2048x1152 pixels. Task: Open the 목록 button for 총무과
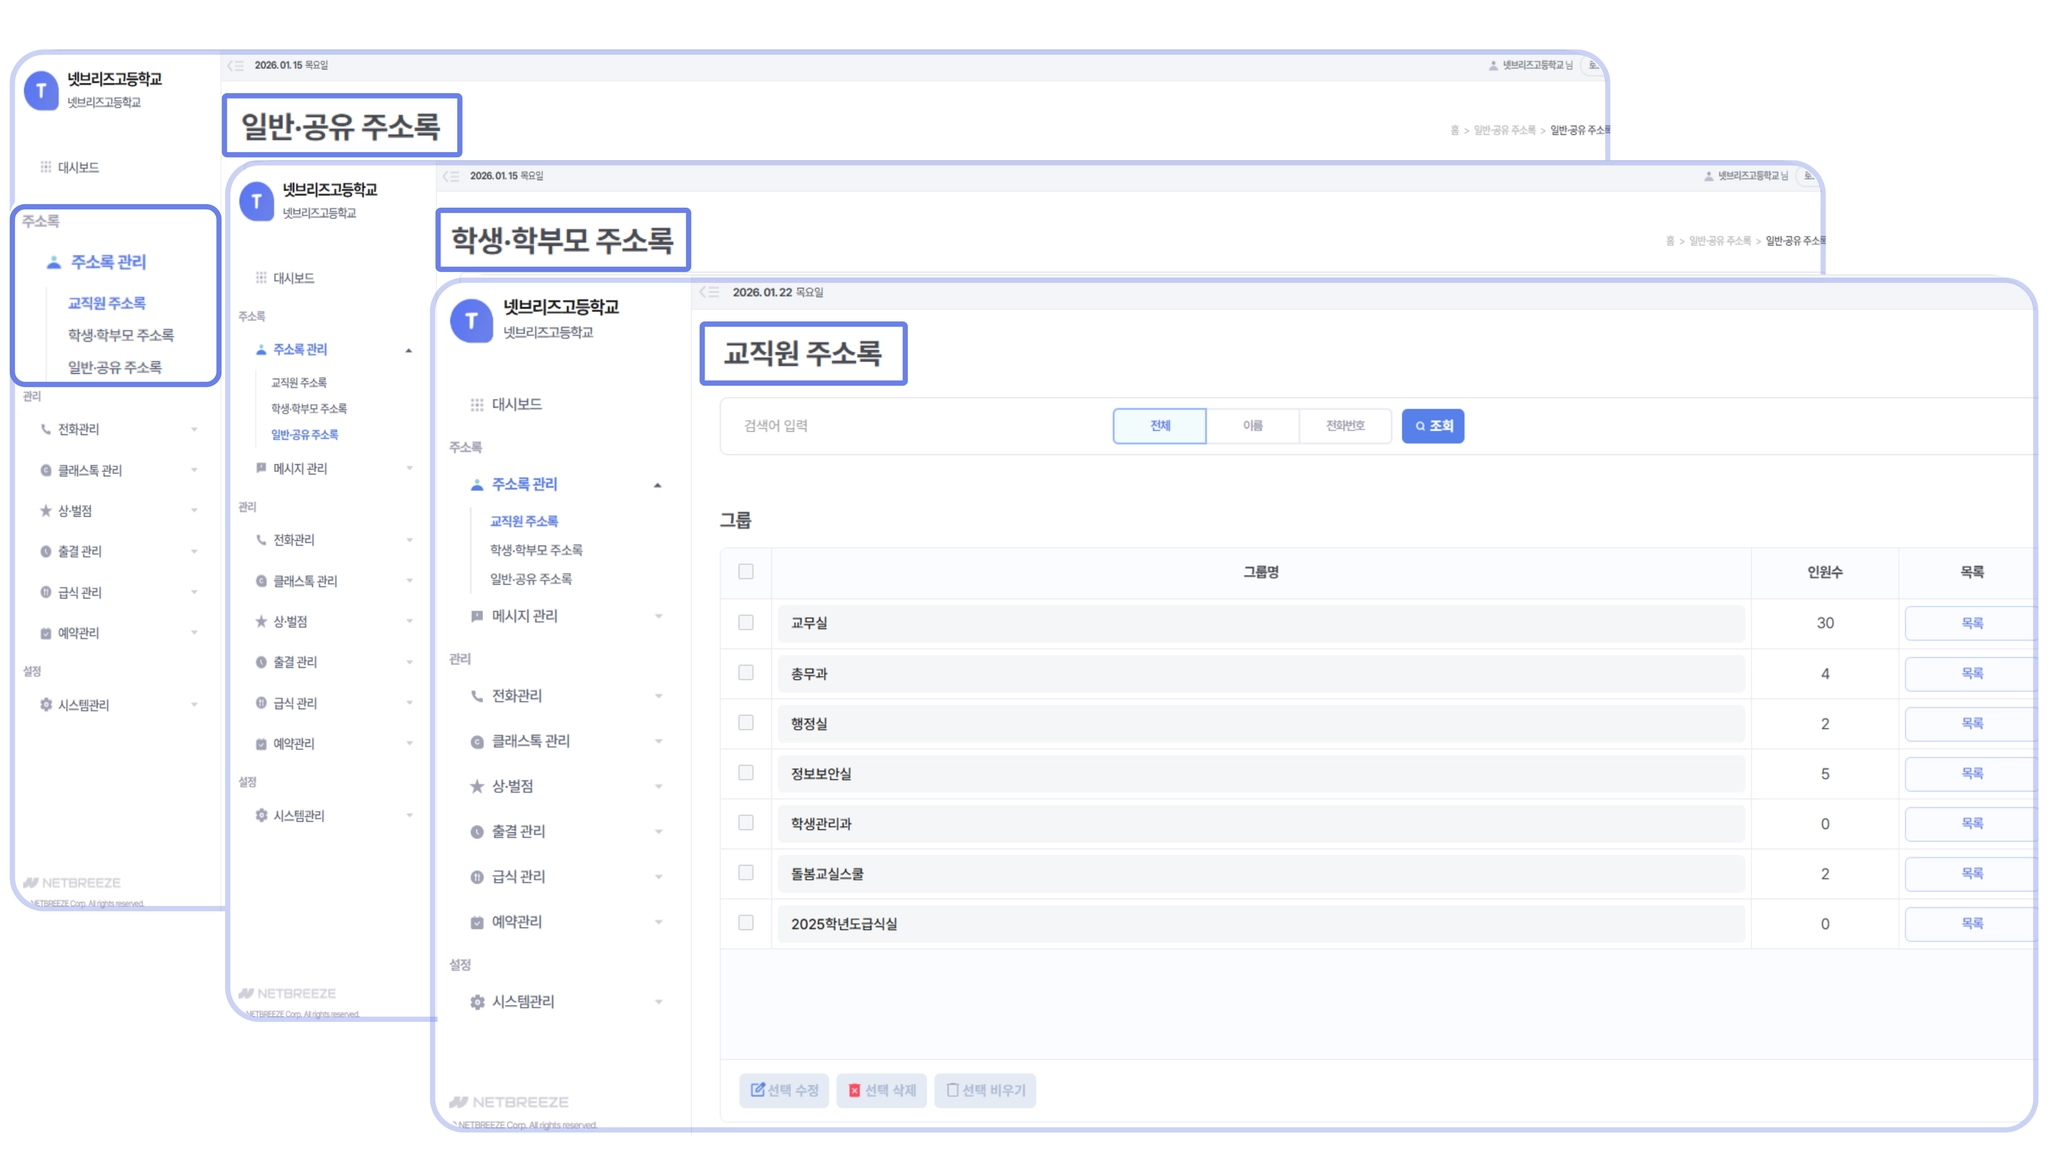pos(1970,673)
